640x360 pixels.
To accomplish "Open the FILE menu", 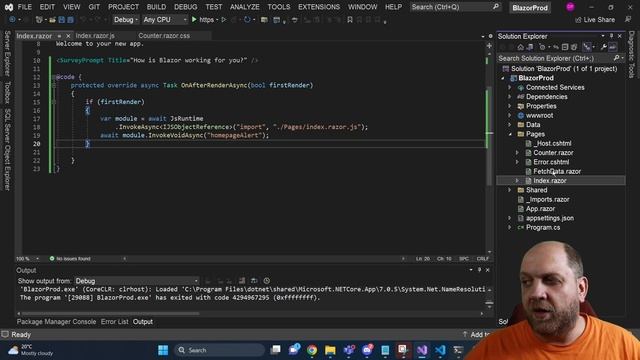I will [x=24, y=7].
